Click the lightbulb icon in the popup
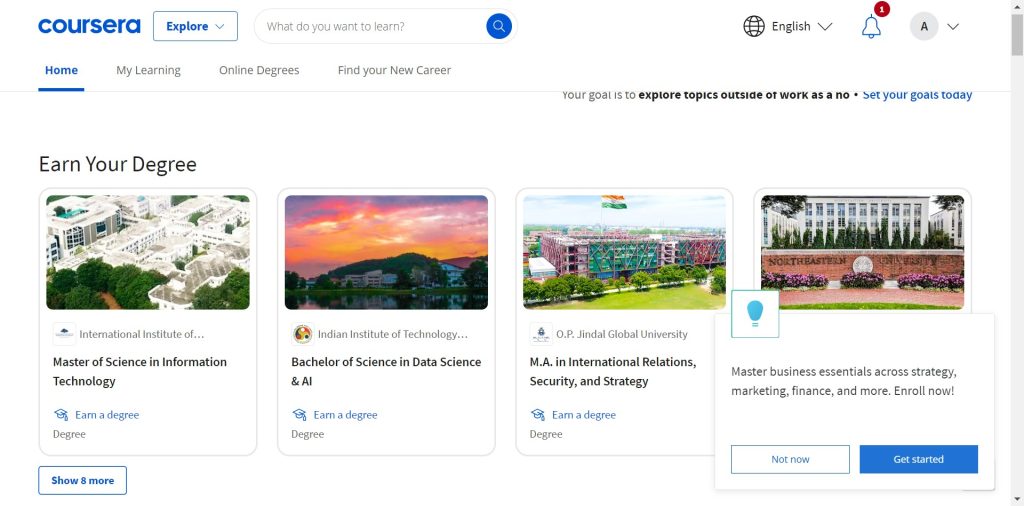Screen dimensions: 1024x506 [x=755, y=313]
